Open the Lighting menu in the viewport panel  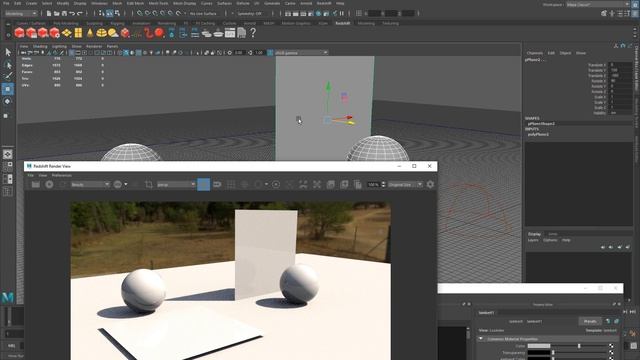[x=59, y=47]
